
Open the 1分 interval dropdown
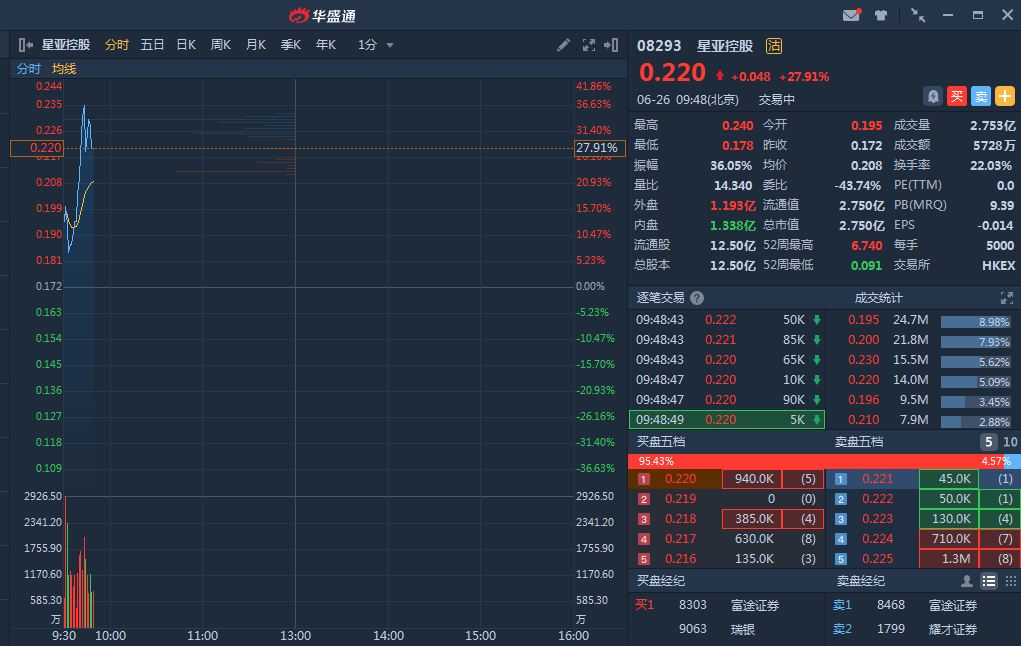pos(376,45)
